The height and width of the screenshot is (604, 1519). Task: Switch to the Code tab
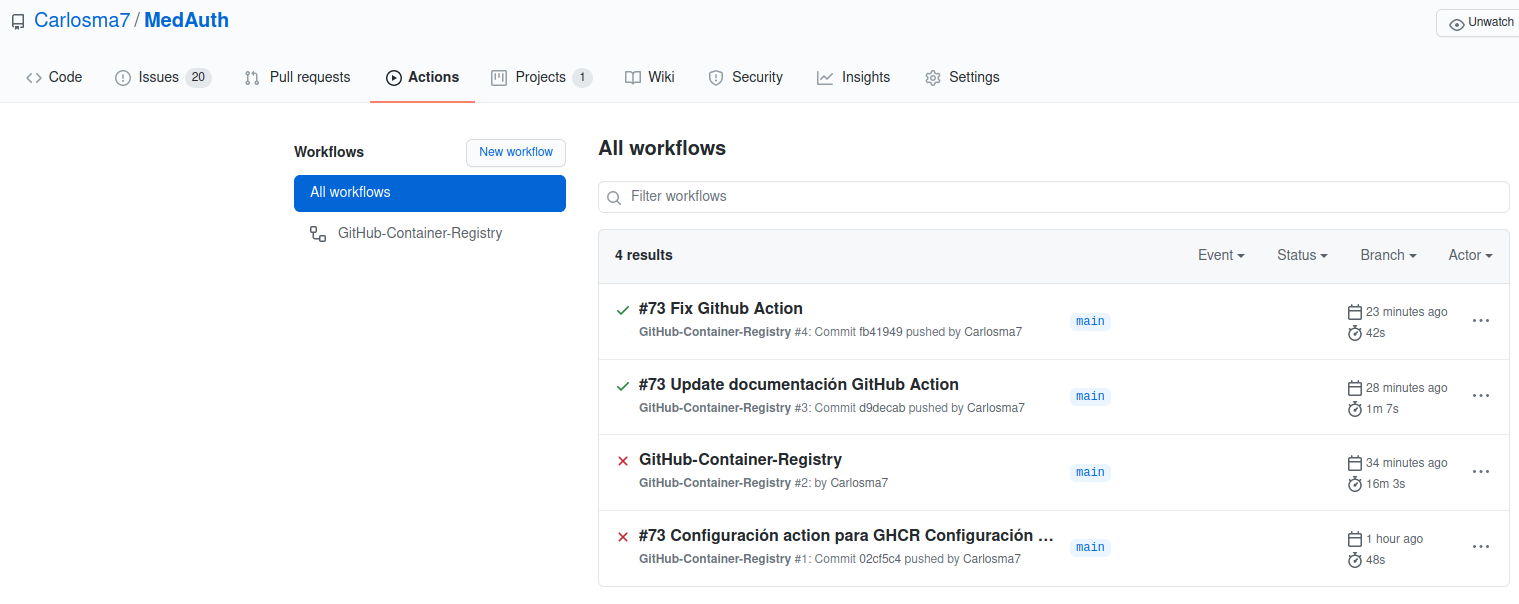point(54,77)
